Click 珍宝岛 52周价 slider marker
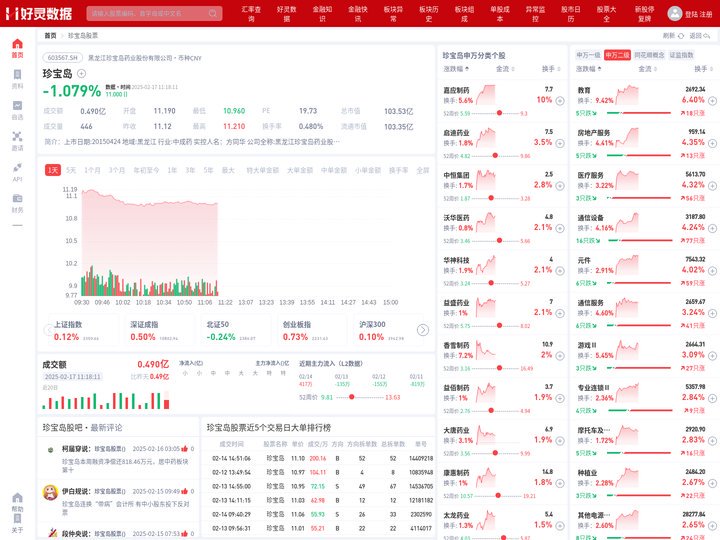Image resolution: width=720 pixels, height=540 pixels. click(x=351, y=397)
